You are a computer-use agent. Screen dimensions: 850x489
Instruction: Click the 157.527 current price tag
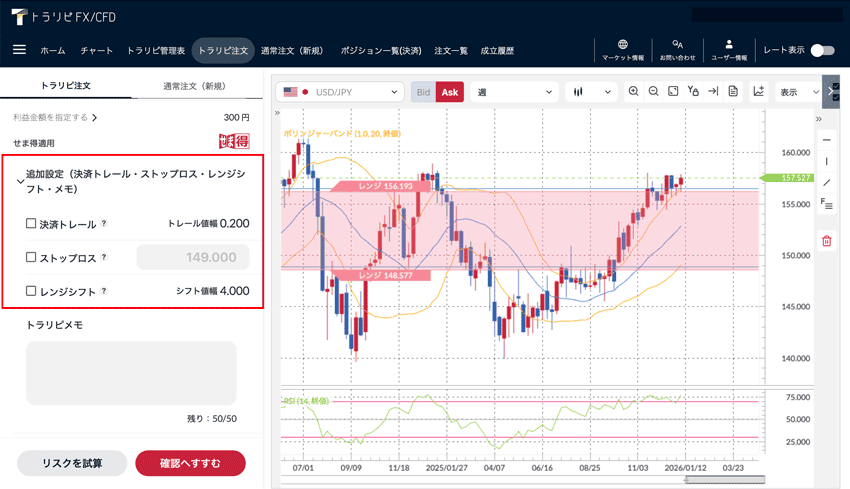[789, 178]
